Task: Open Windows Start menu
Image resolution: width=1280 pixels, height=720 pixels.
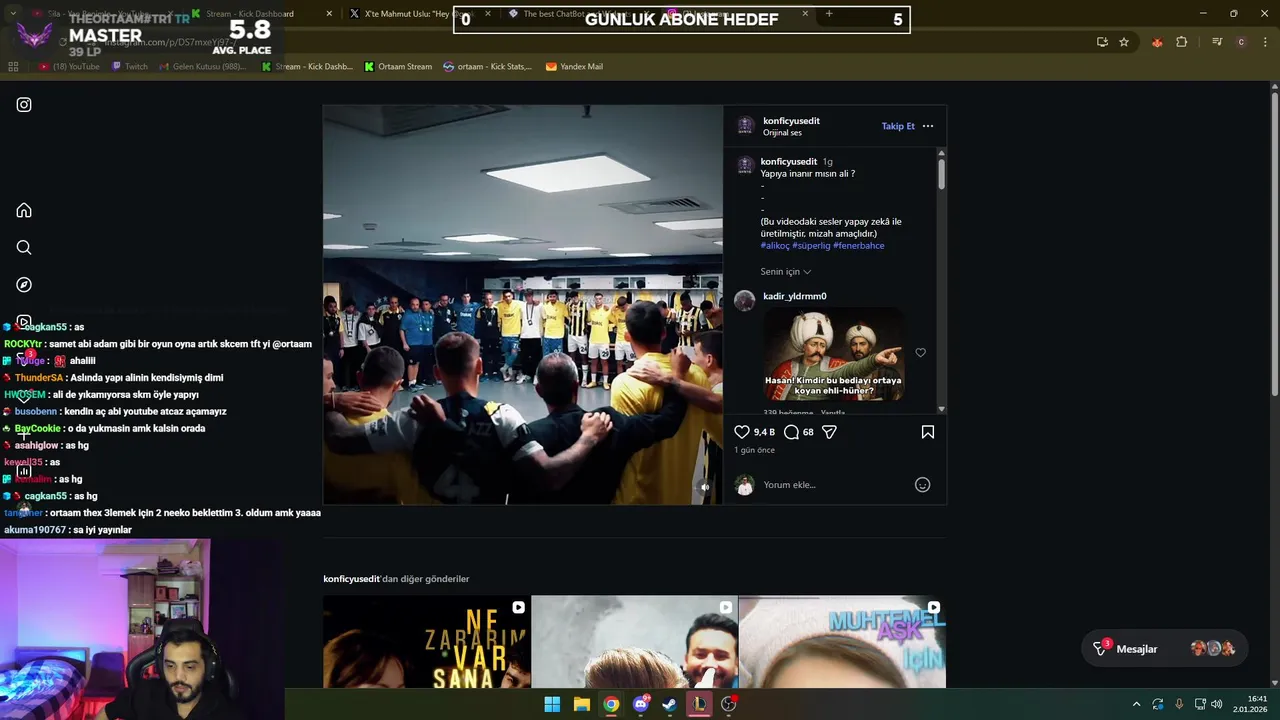Action: 552,704
